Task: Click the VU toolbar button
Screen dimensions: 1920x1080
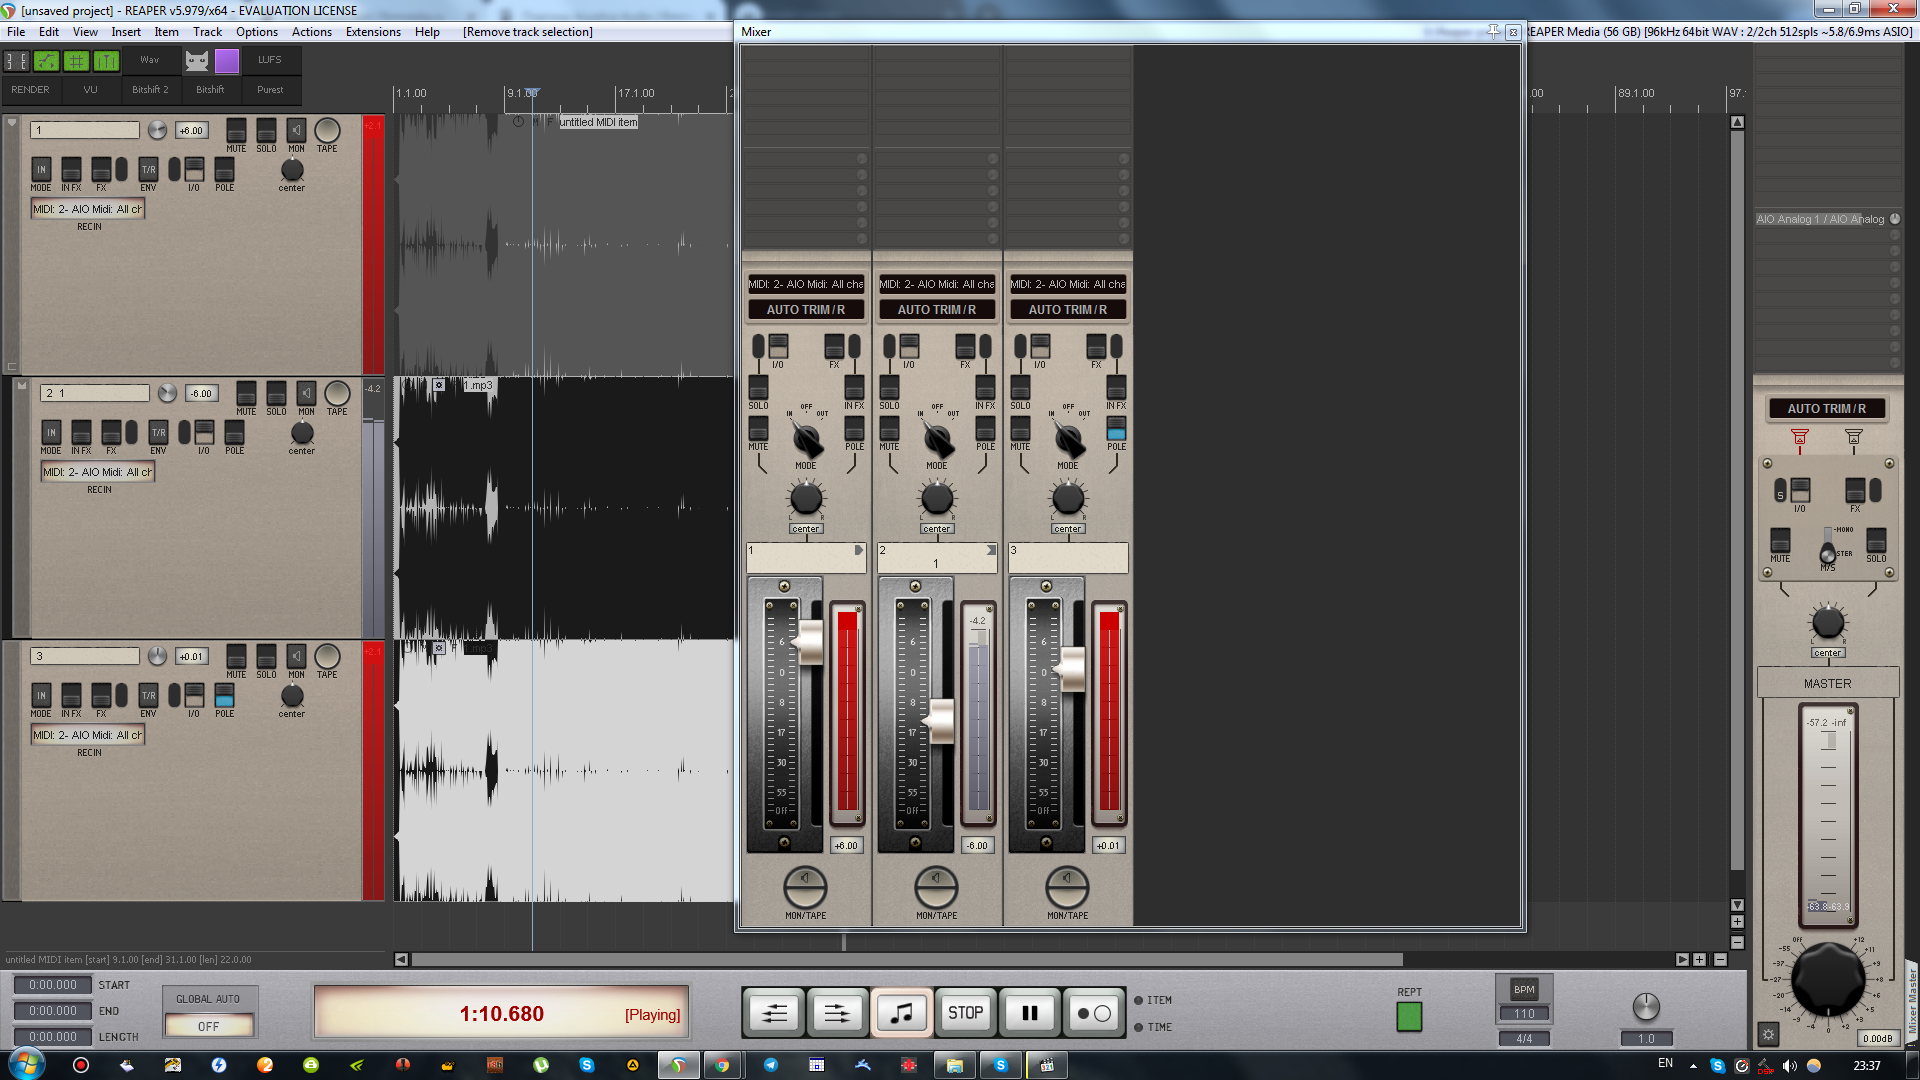Action: [90, 90]
